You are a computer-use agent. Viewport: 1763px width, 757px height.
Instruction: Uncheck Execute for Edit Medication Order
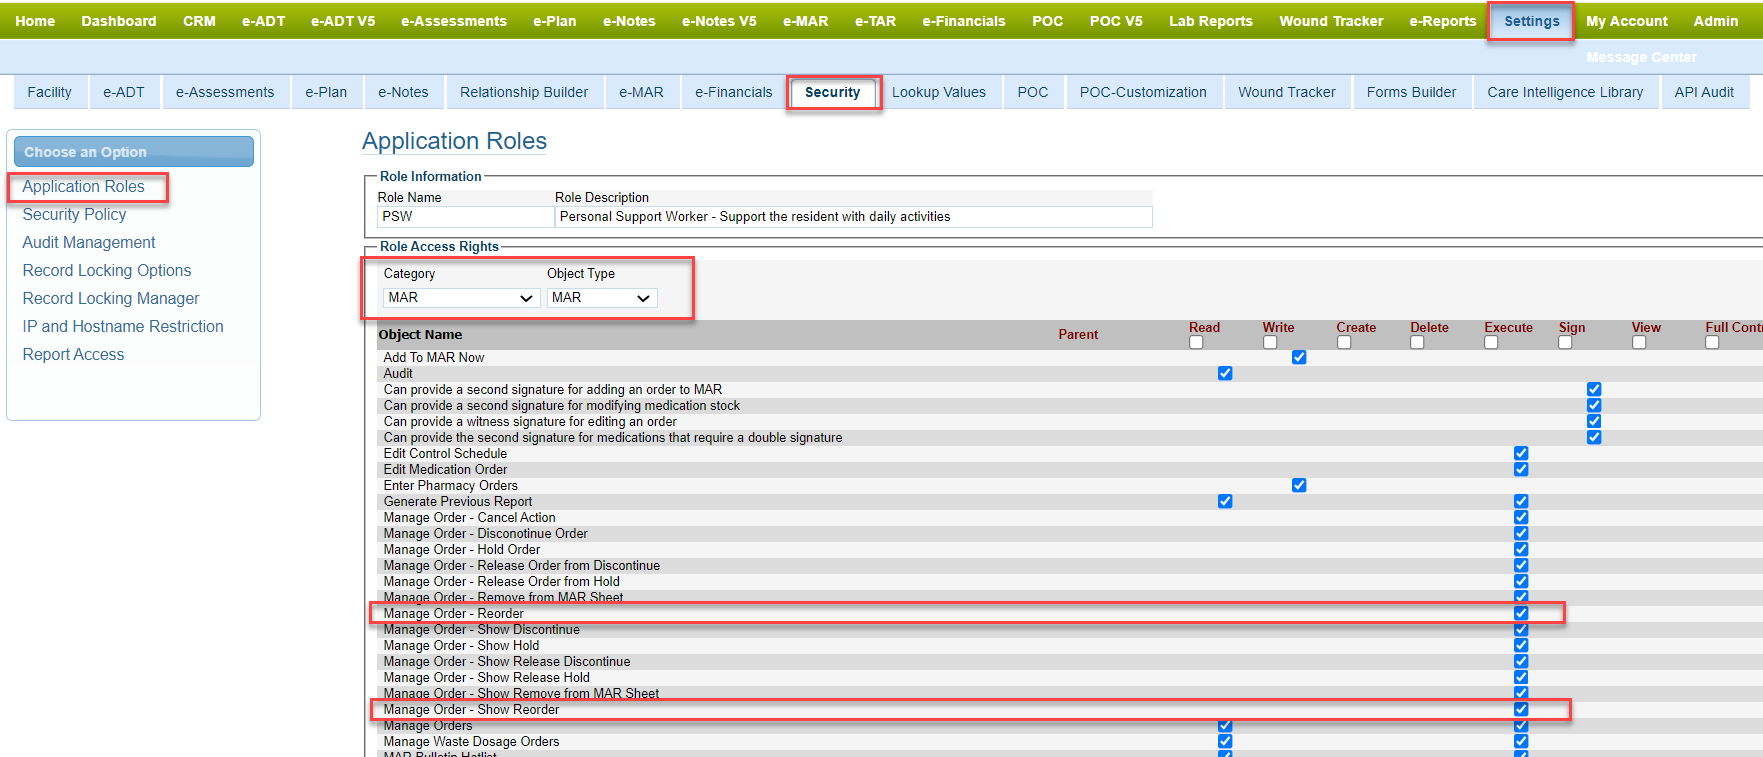point(1521,469)
